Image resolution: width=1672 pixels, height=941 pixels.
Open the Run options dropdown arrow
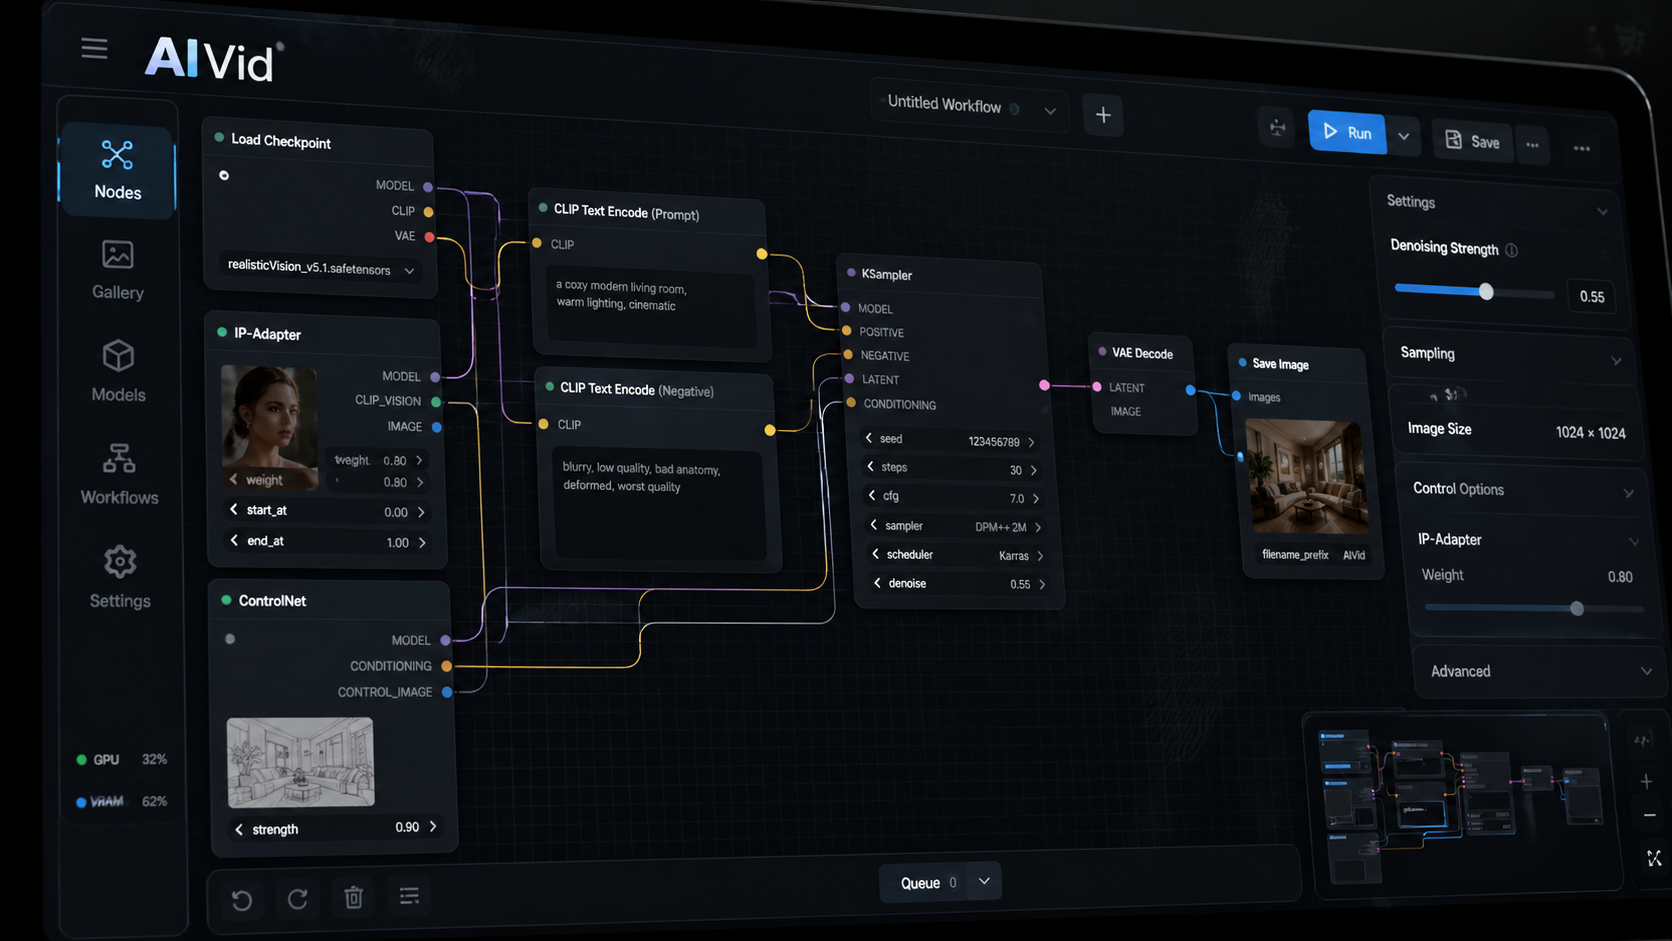[1404, 136]
